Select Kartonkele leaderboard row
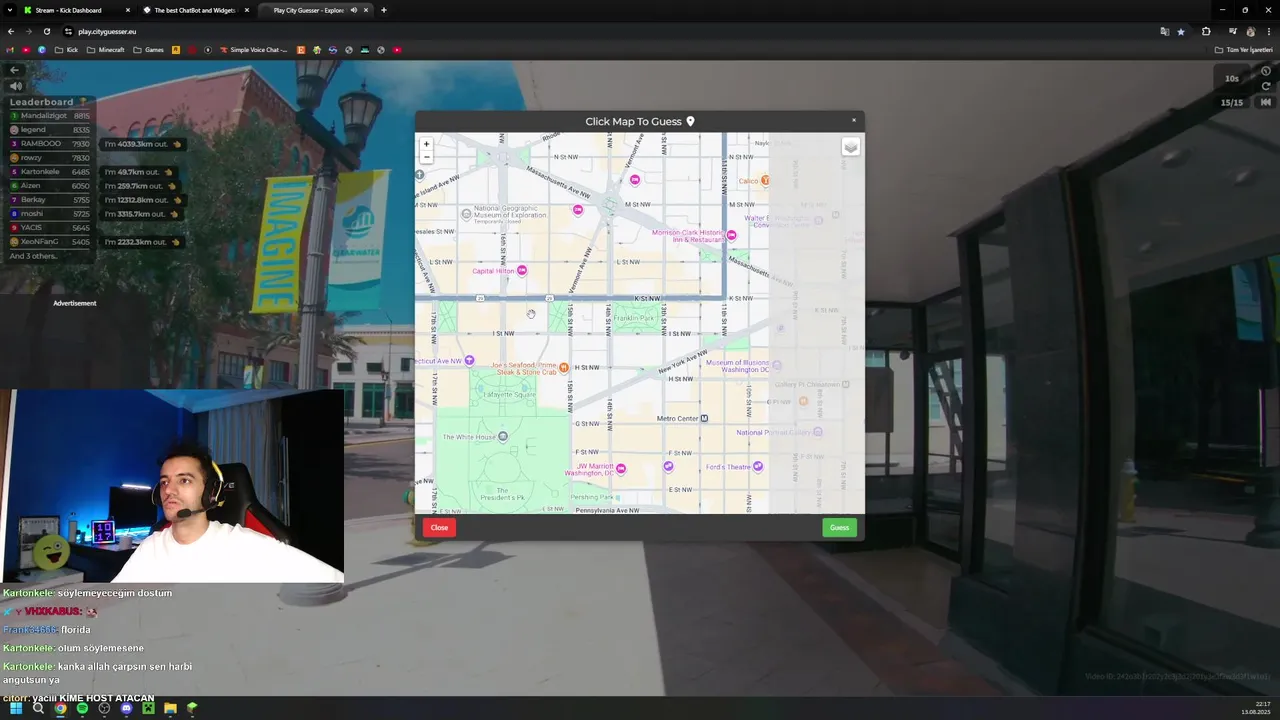The width and height of the screenshot is (1280, 720). pos(50,172)
